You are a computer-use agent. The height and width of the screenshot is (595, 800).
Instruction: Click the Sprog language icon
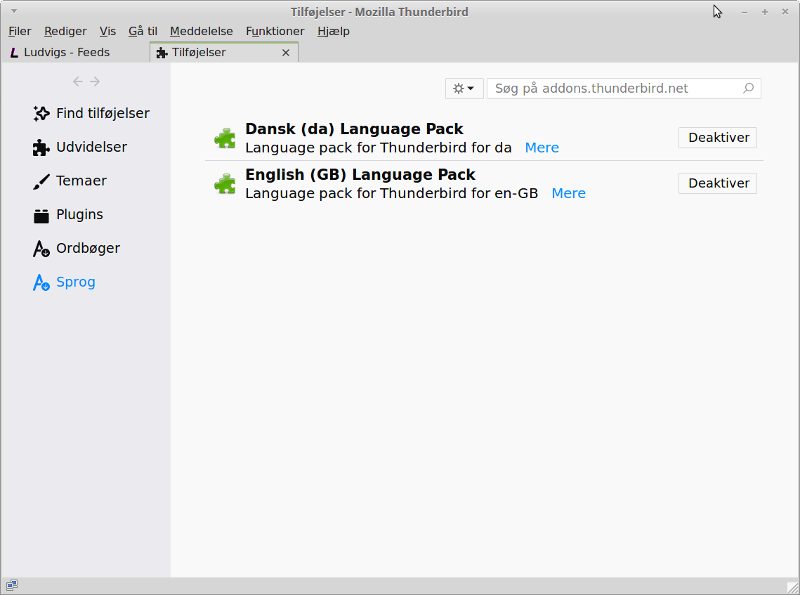pyautogui.click(x=41, y=282)
